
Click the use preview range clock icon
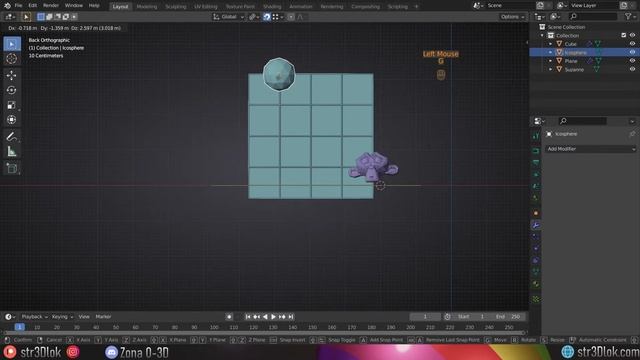point(447,317)
